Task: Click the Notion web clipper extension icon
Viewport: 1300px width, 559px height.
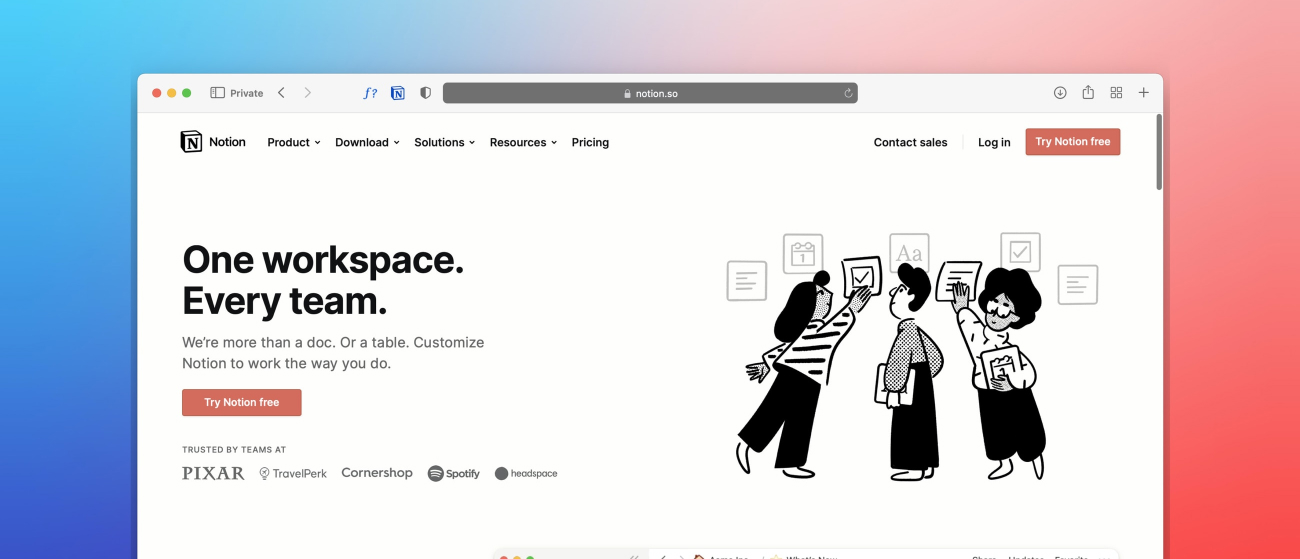Action: (x=398, y=93)
